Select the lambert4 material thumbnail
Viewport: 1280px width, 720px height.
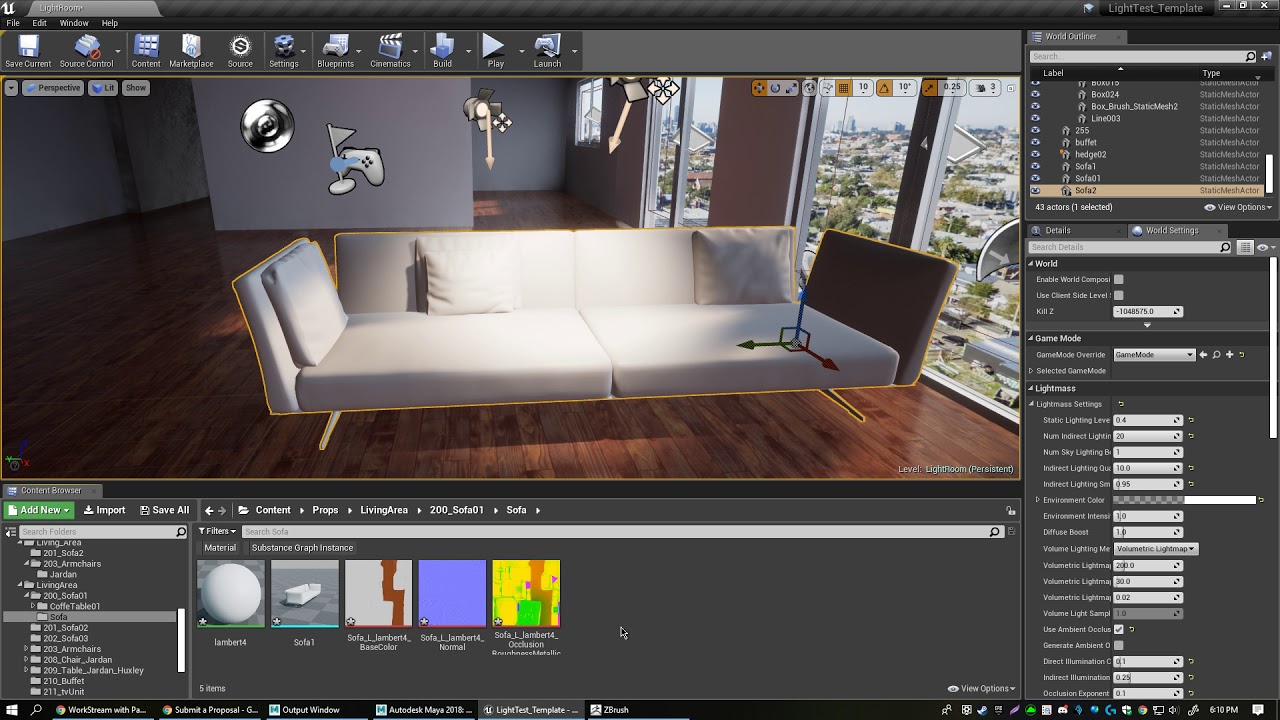coord(230,593)
